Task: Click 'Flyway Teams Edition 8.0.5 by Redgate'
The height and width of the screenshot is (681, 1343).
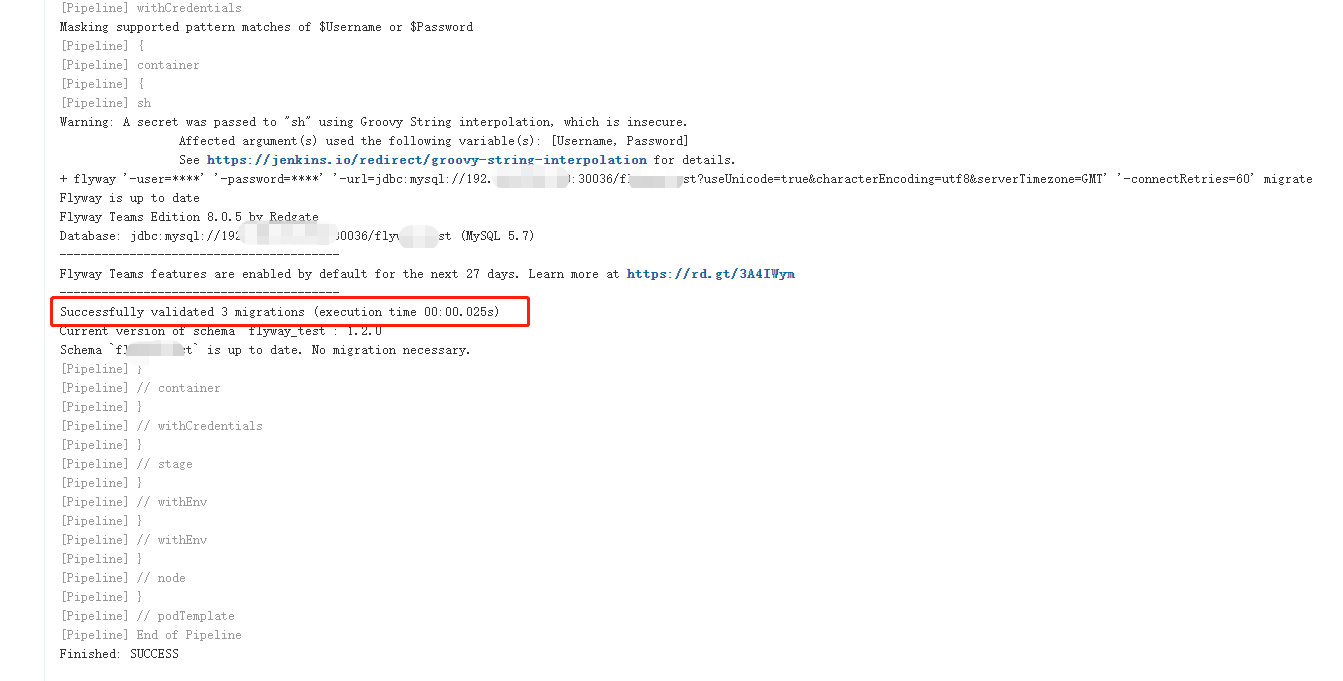Action: (189, 217)
